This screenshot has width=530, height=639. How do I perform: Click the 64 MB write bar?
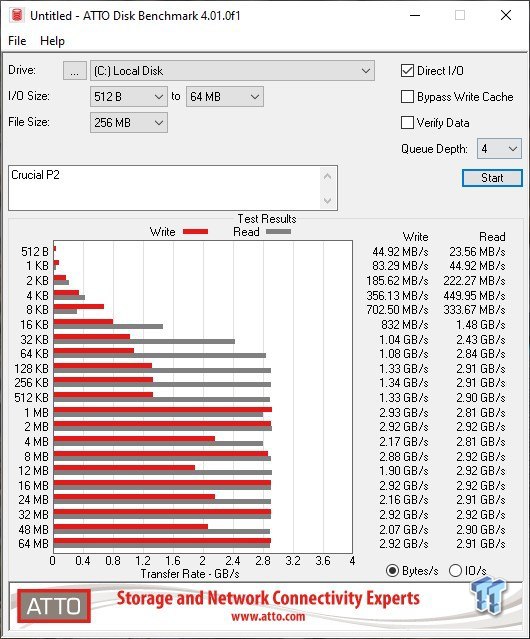point(162,541)
